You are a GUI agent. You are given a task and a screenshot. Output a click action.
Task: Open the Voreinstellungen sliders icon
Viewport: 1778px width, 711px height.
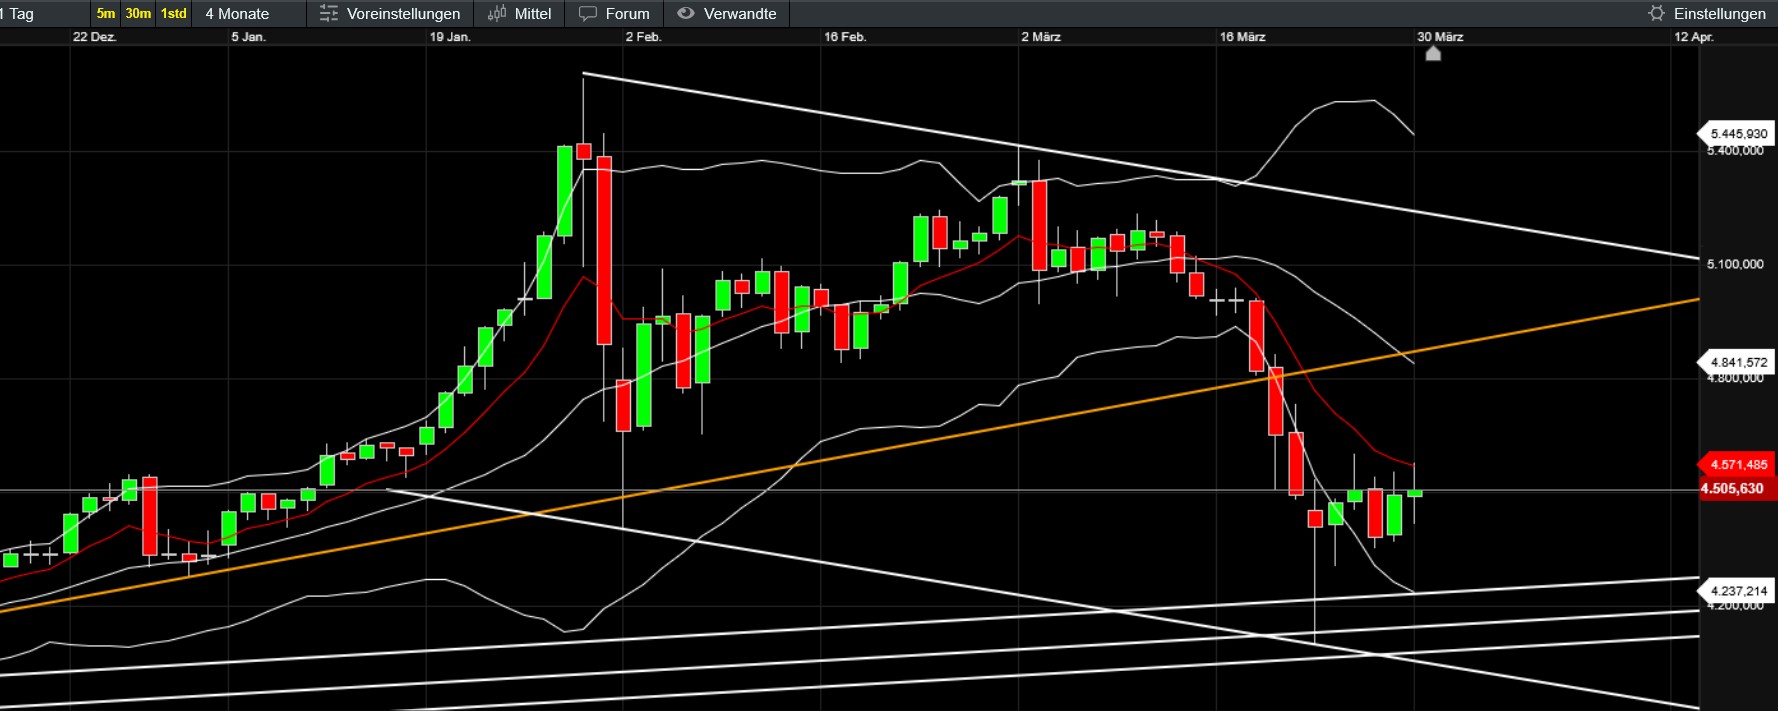(328, 14)
